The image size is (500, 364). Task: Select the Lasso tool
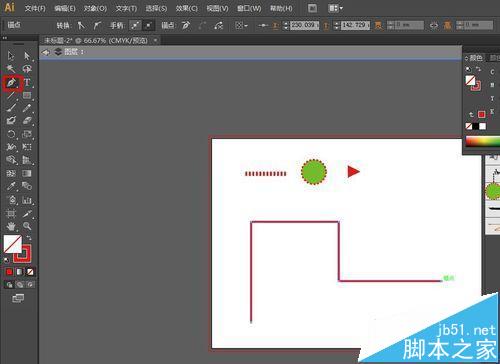[27, 69]
